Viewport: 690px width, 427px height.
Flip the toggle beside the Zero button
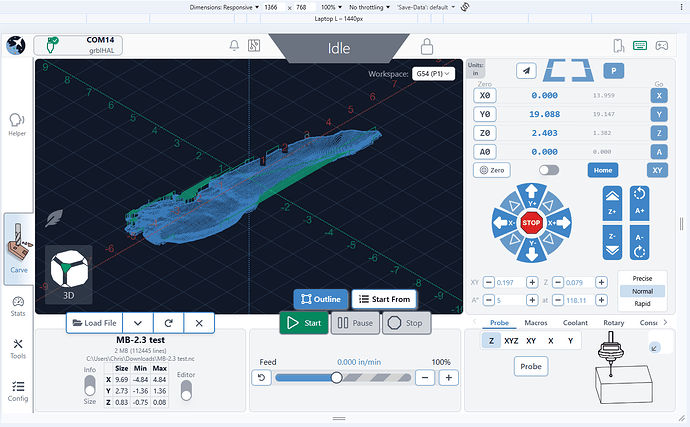tap(548, 171)
